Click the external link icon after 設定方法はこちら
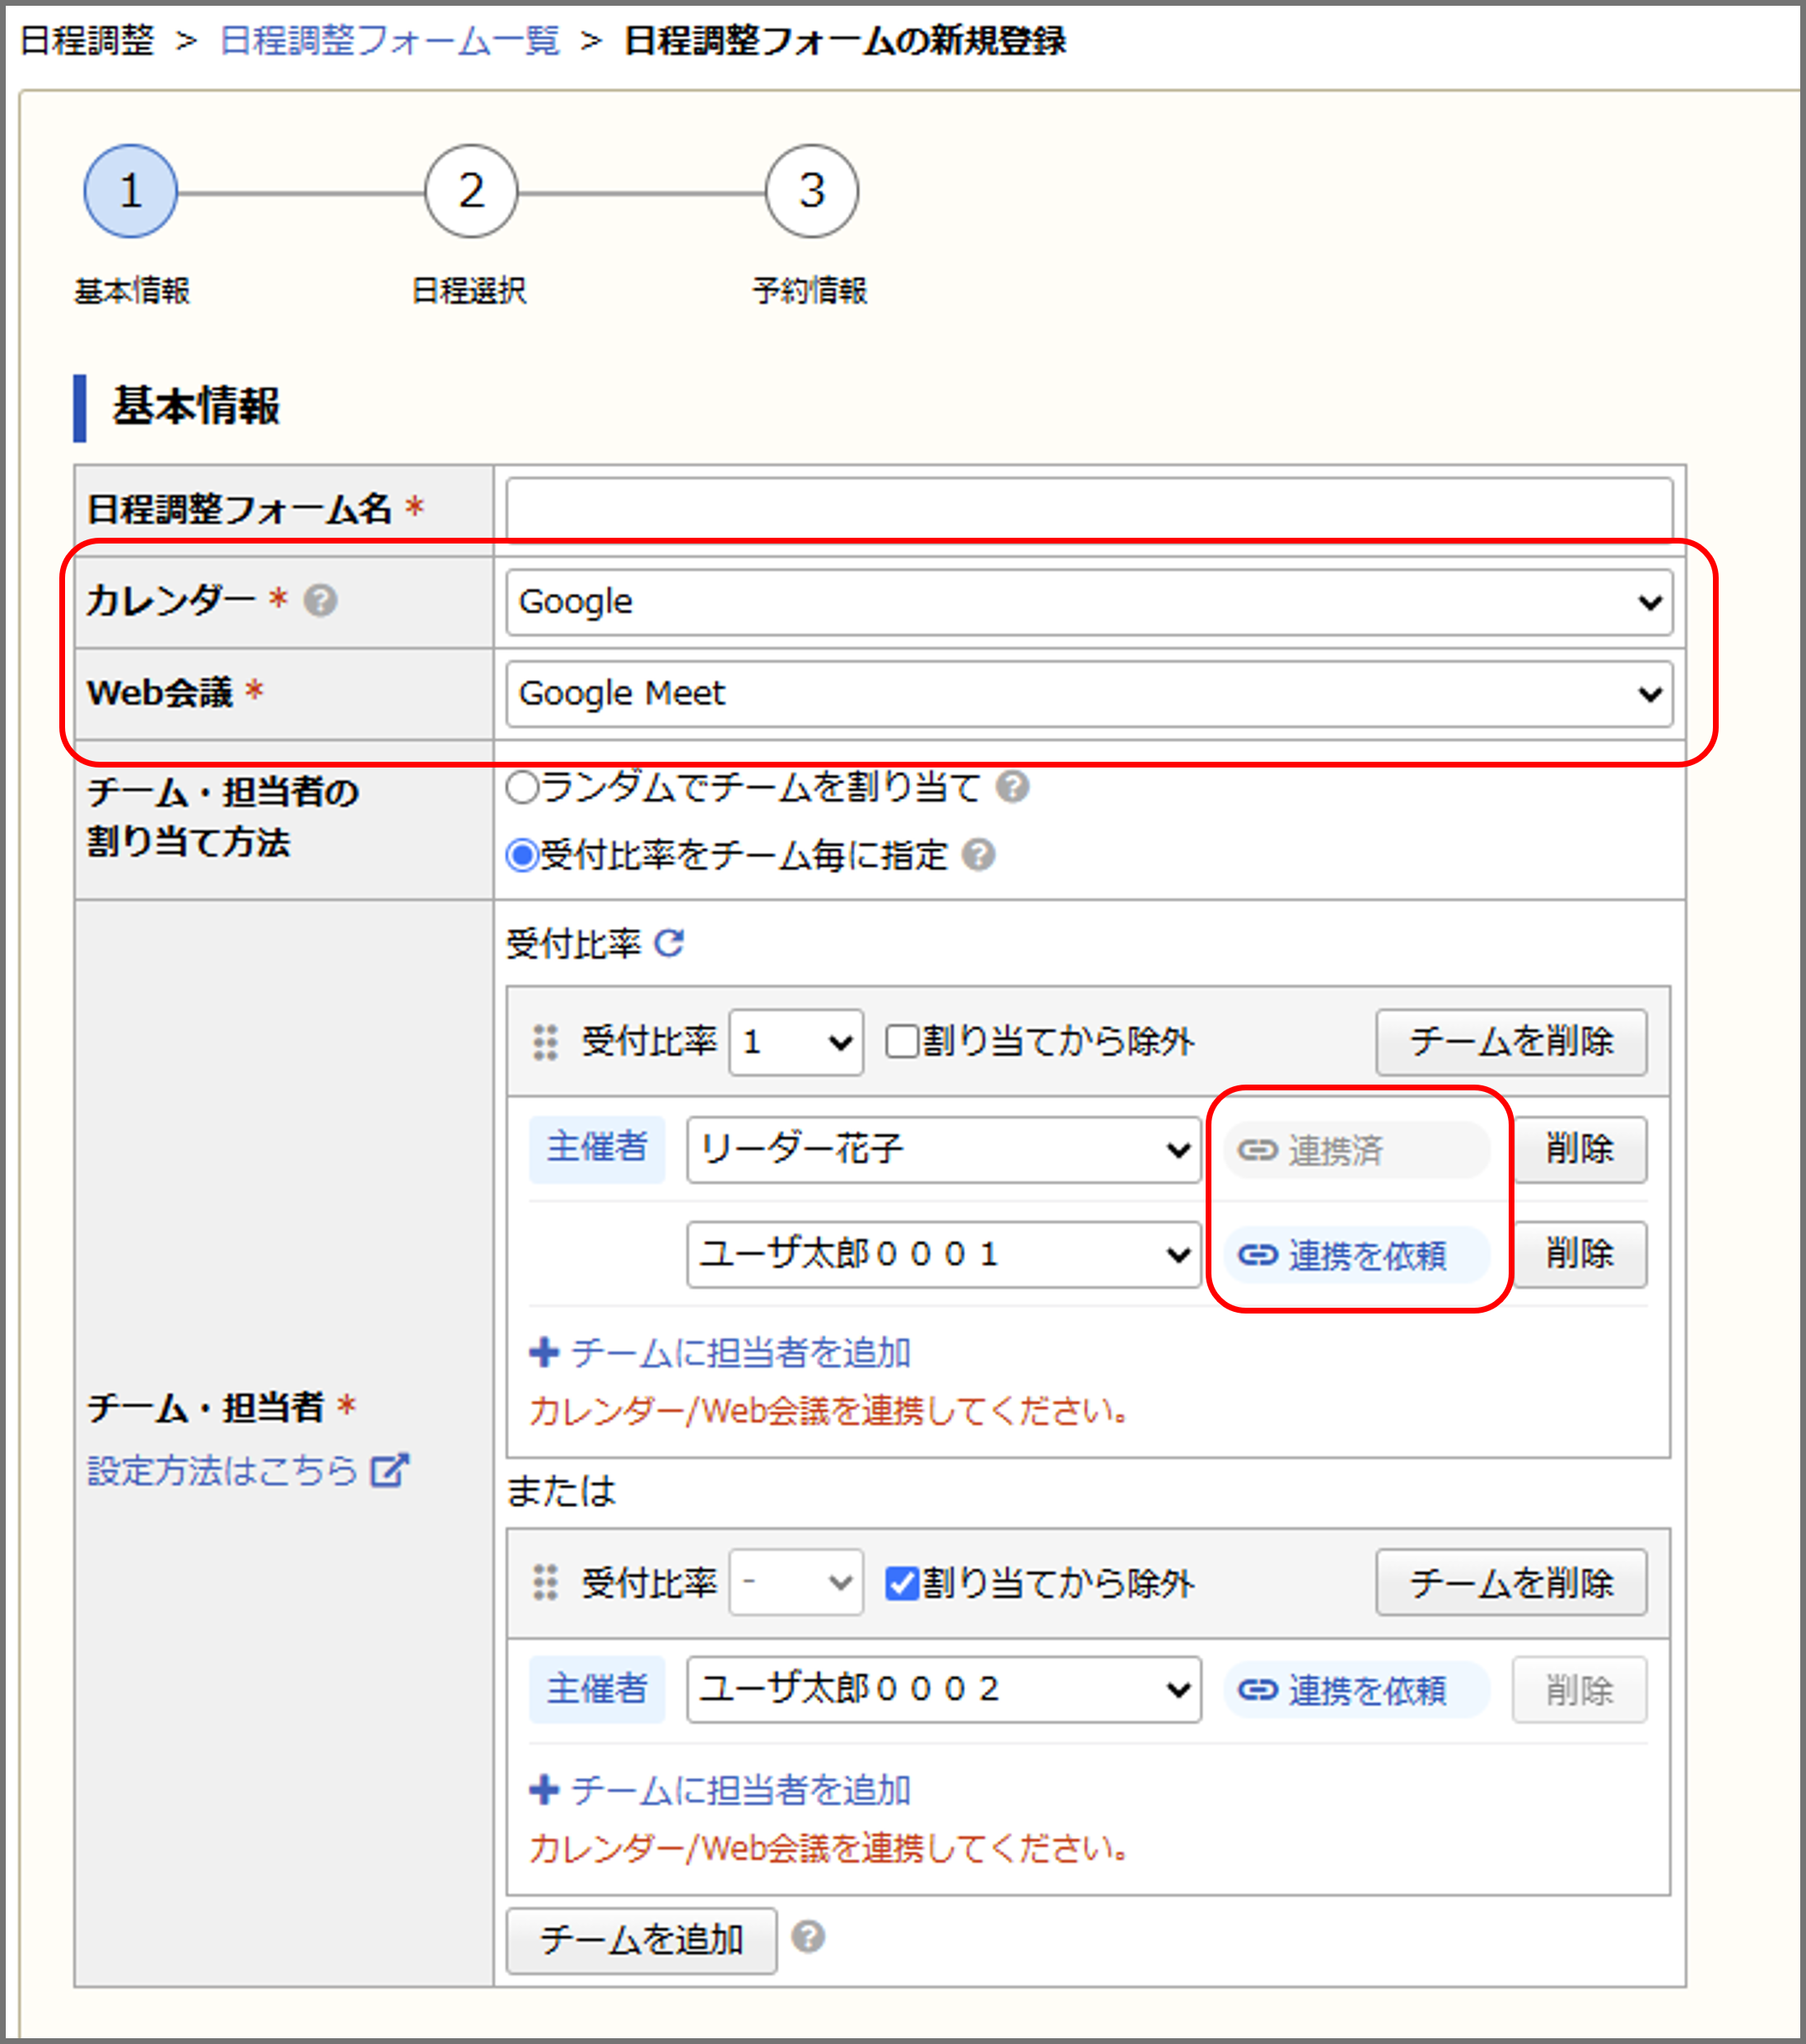The height and width of the screenshot is (2044, 1806). point(389,1470)
